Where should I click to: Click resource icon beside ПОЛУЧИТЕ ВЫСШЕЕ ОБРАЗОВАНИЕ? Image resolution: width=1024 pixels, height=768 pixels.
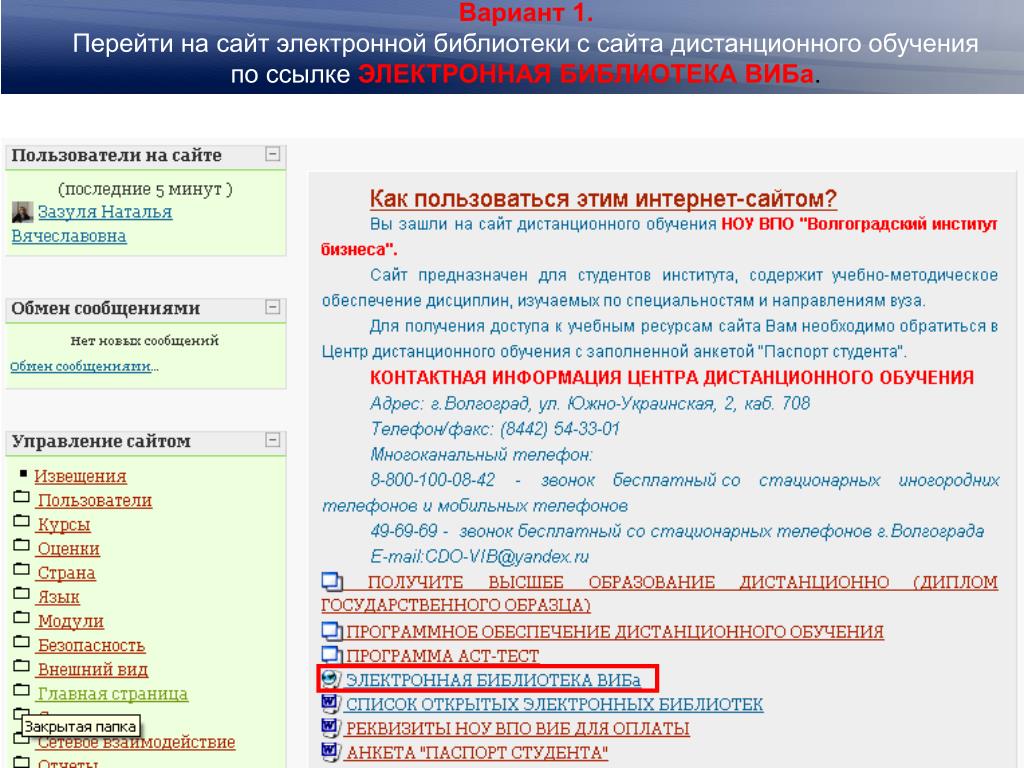[x=332, y=581]
